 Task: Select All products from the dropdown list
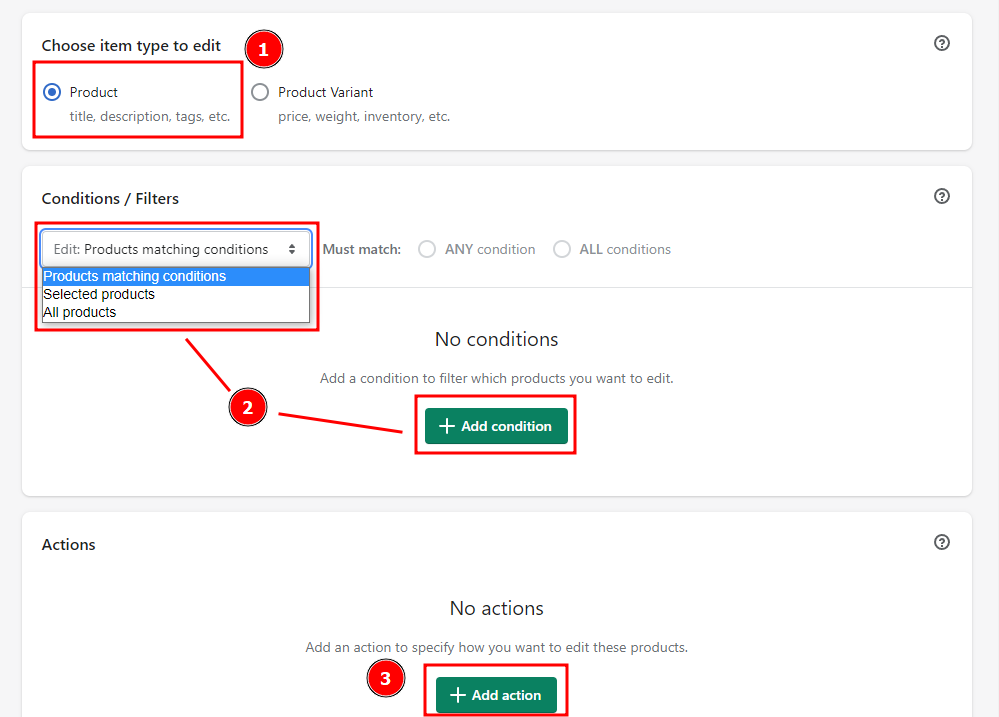80,312
